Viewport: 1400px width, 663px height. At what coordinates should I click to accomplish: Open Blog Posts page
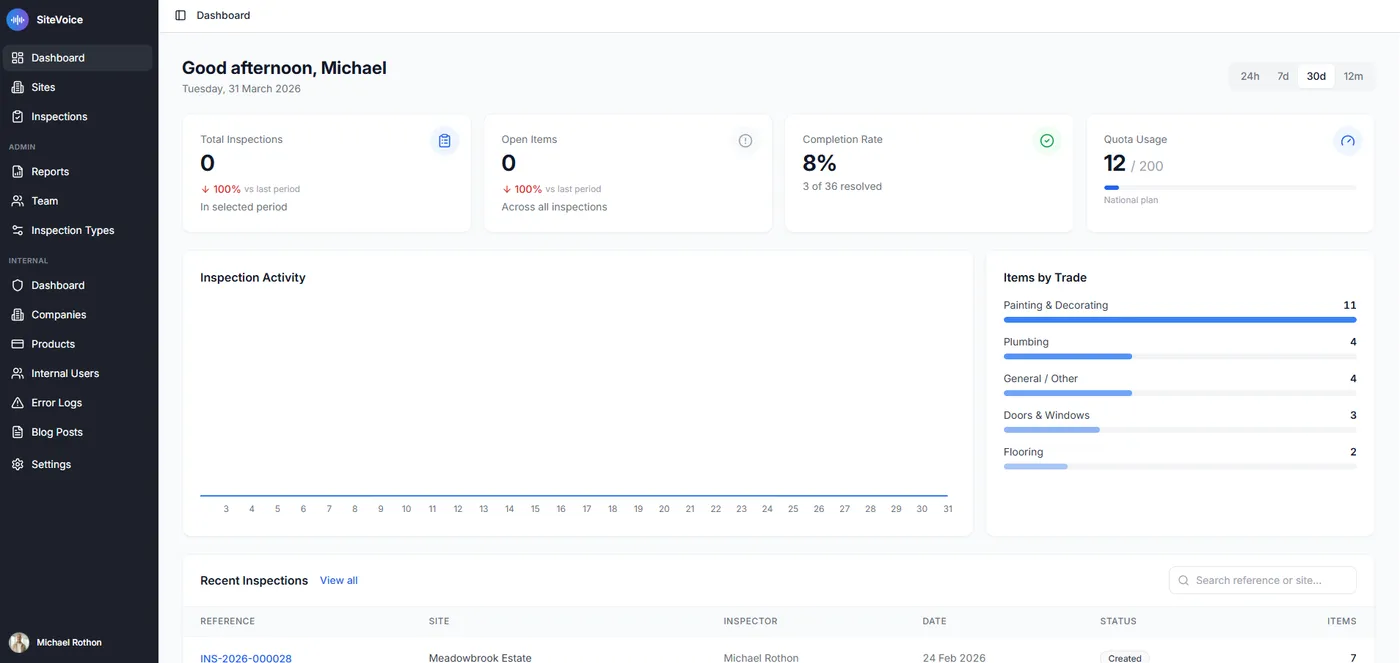click(78, 432)
